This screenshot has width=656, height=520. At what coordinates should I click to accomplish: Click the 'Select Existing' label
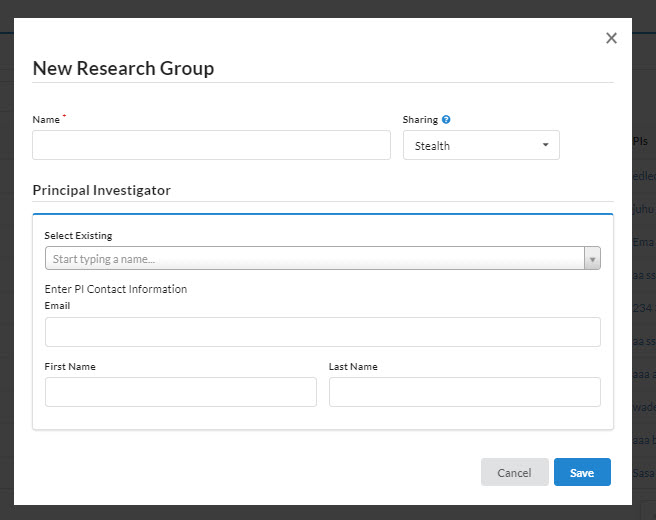pos(78,236)
